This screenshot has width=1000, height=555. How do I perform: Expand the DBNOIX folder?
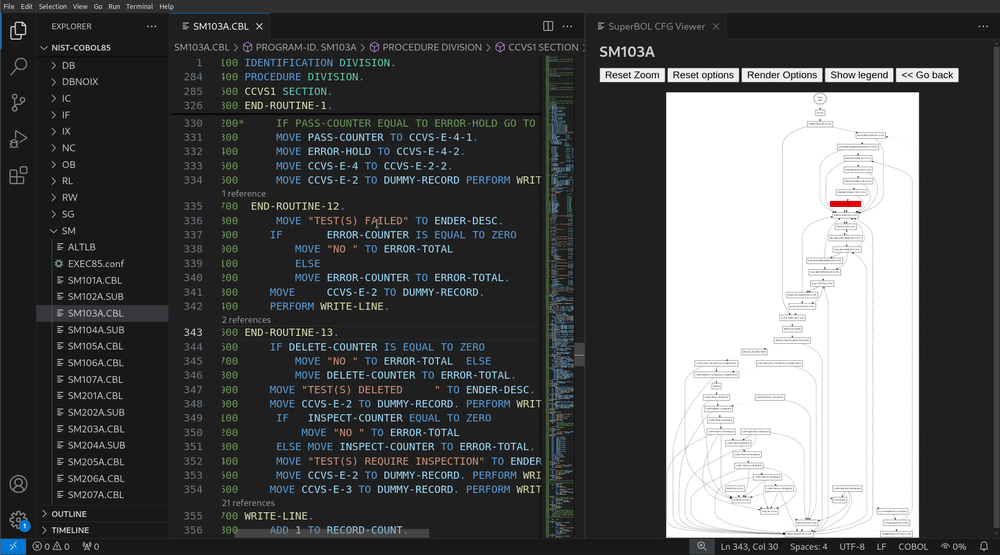click(x=80, y=82)
